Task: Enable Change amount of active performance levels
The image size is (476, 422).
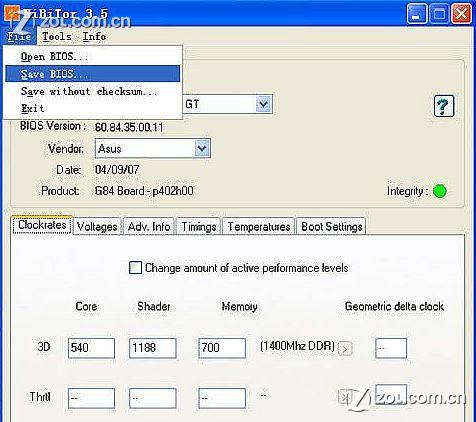Action: tap(135, 268)
